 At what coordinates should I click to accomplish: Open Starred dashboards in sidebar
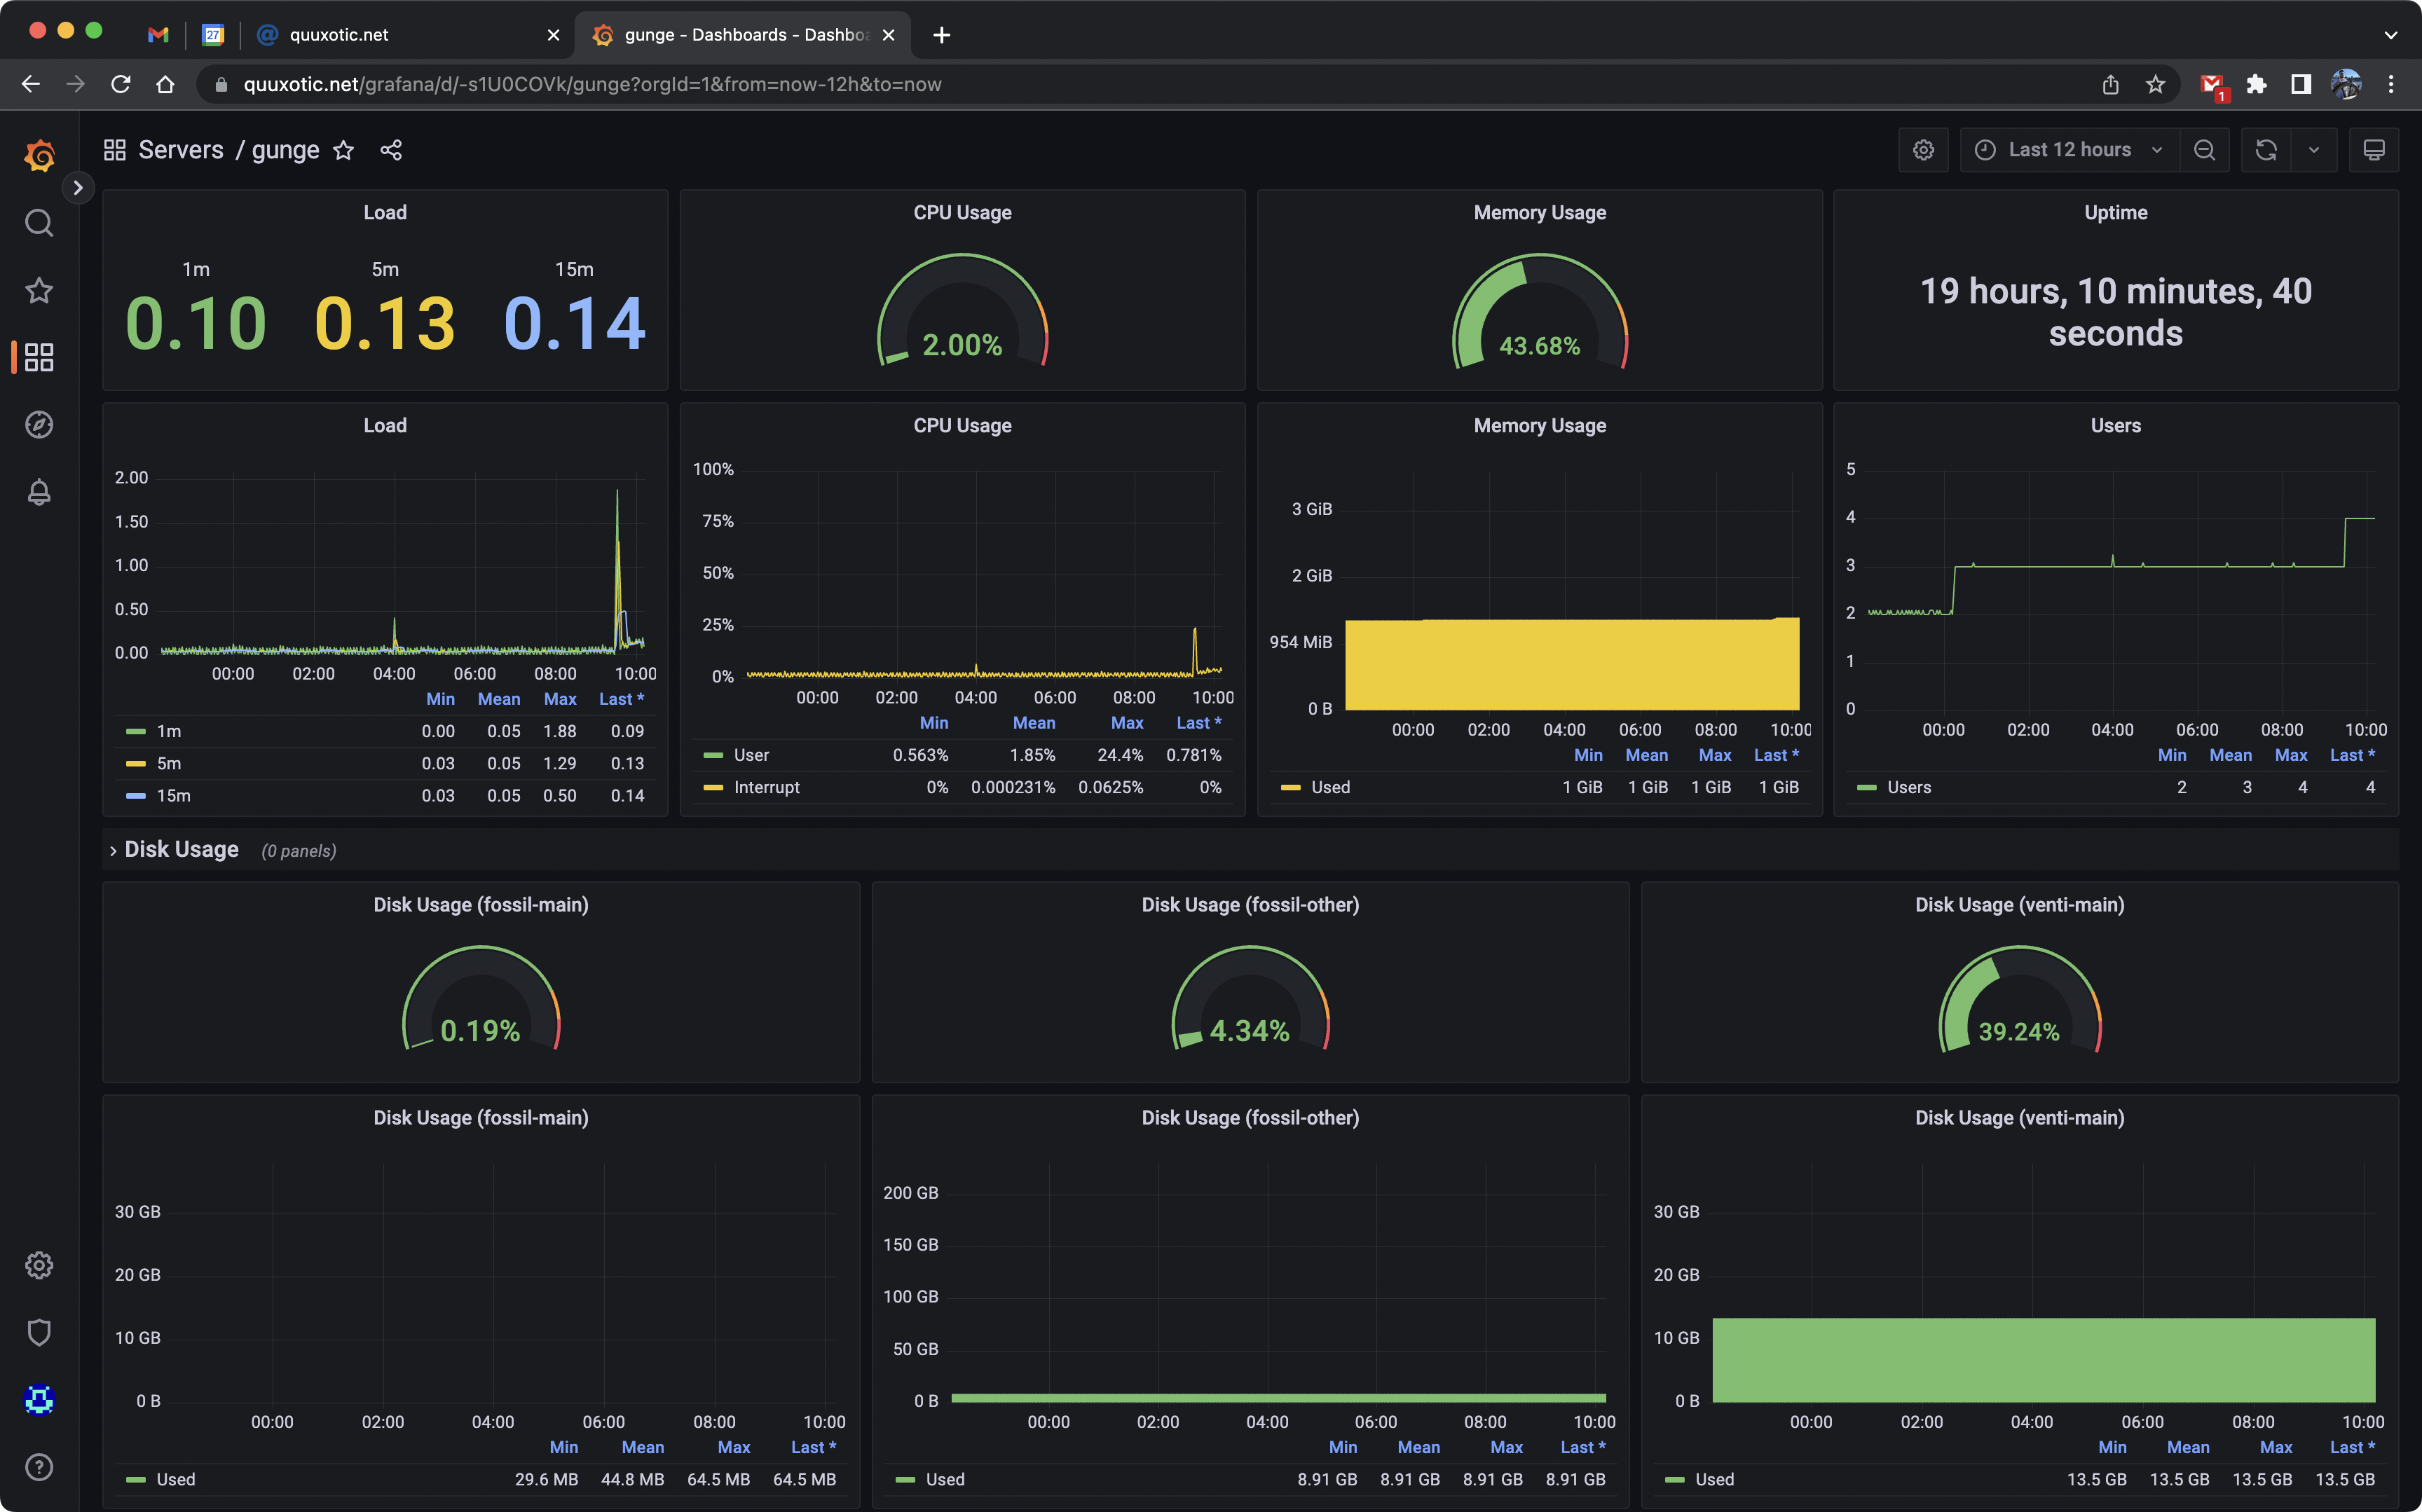pos(39,290)
